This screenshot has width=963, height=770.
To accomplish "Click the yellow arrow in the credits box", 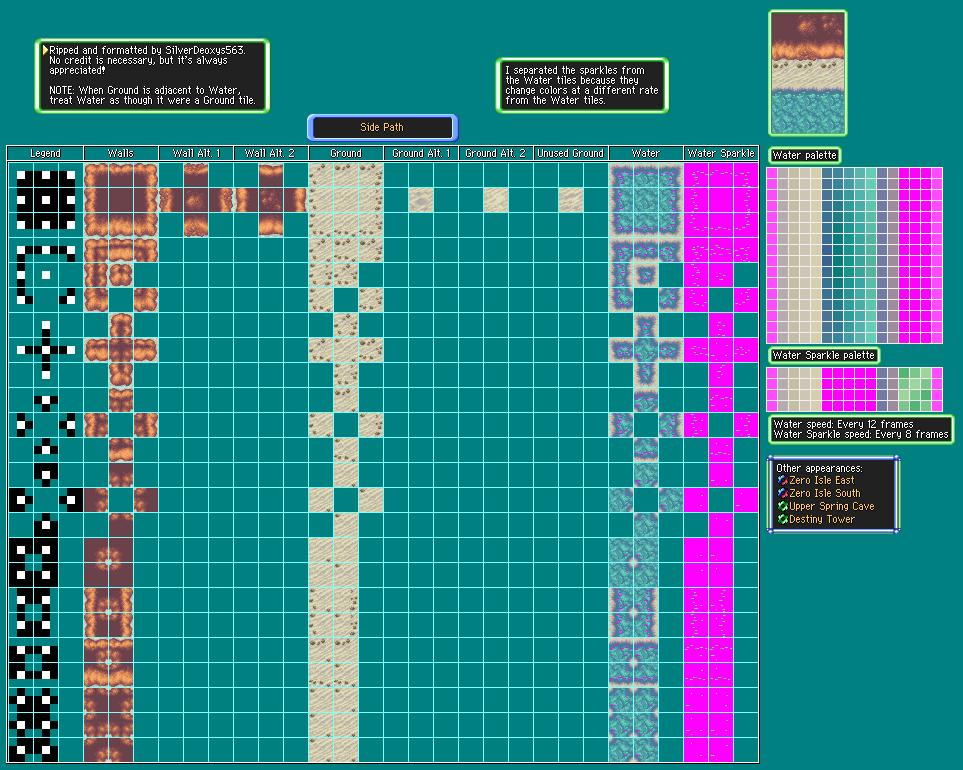I will [45, 50].
